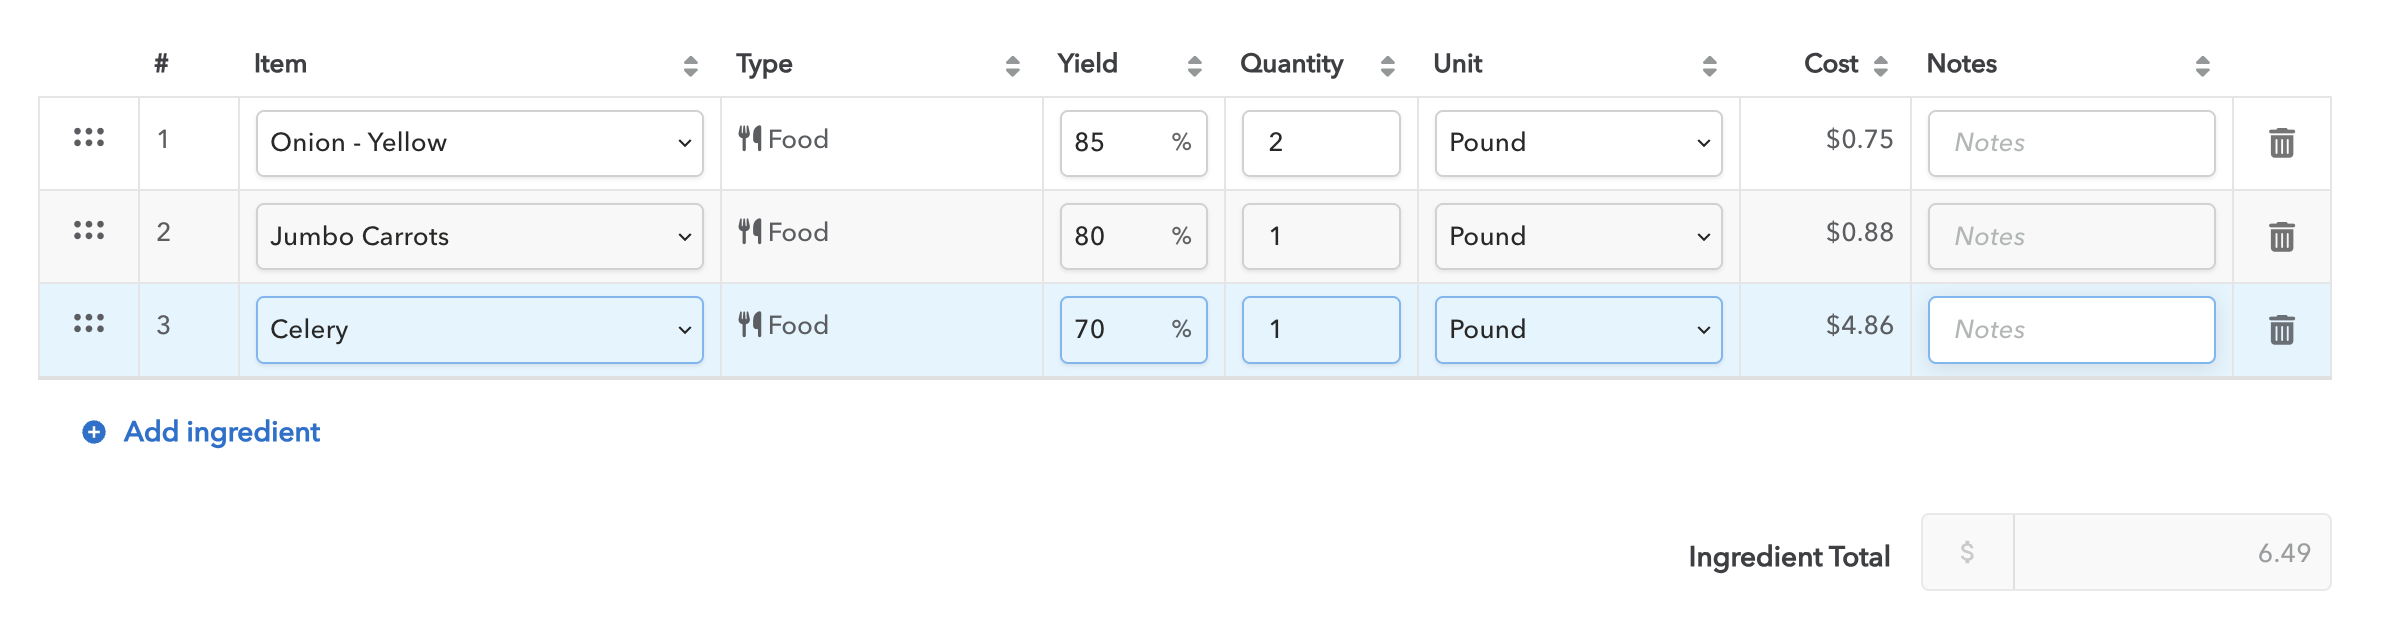
Task: Click the drag handle on Celery row
Action: click(89, 324)
